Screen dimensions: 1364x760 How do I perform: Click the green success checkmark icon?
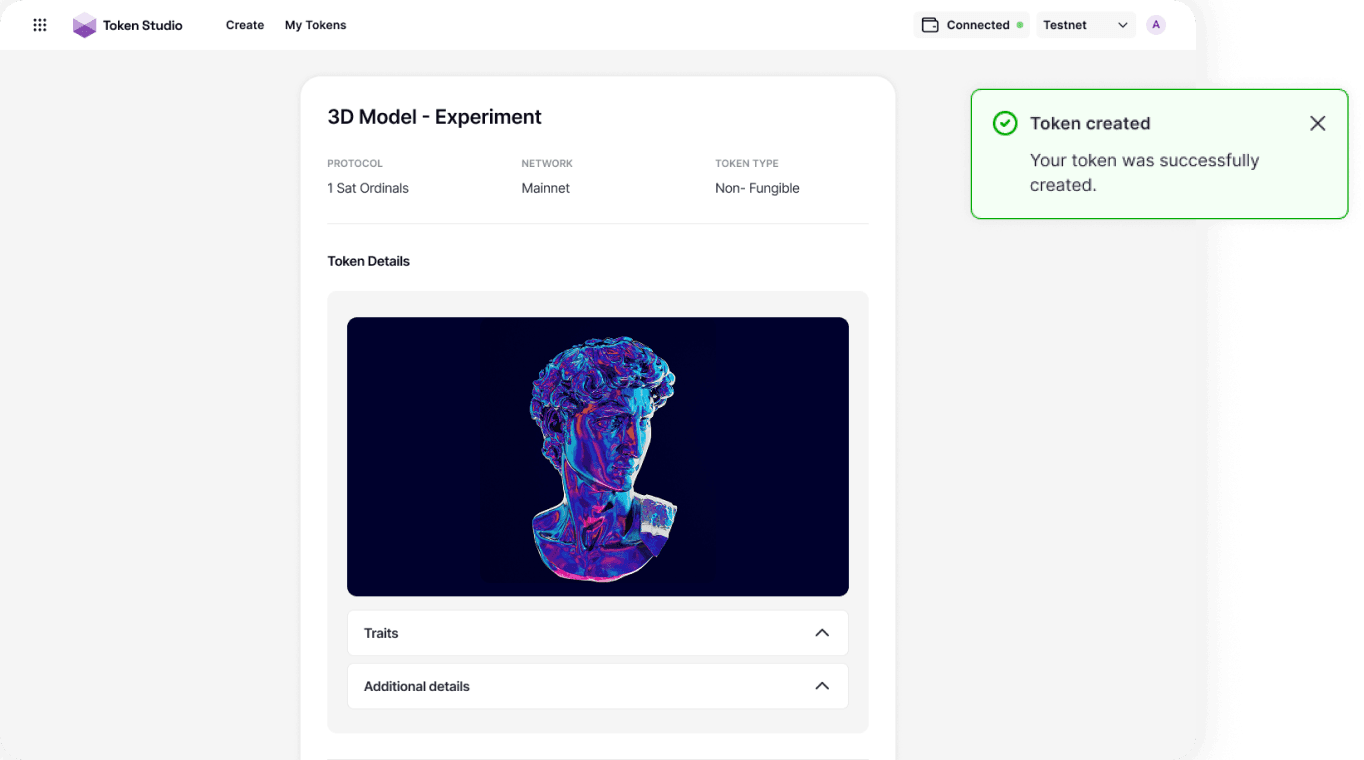1004,123
